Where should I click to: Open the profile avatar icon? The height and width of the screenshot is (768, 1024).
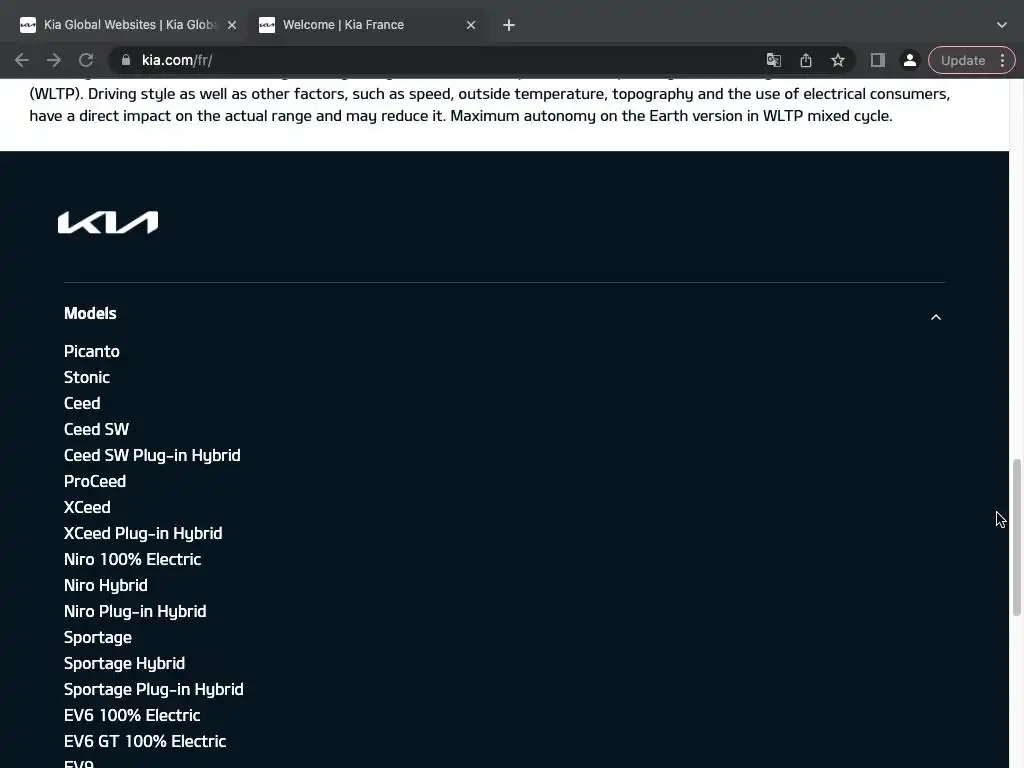909,60
